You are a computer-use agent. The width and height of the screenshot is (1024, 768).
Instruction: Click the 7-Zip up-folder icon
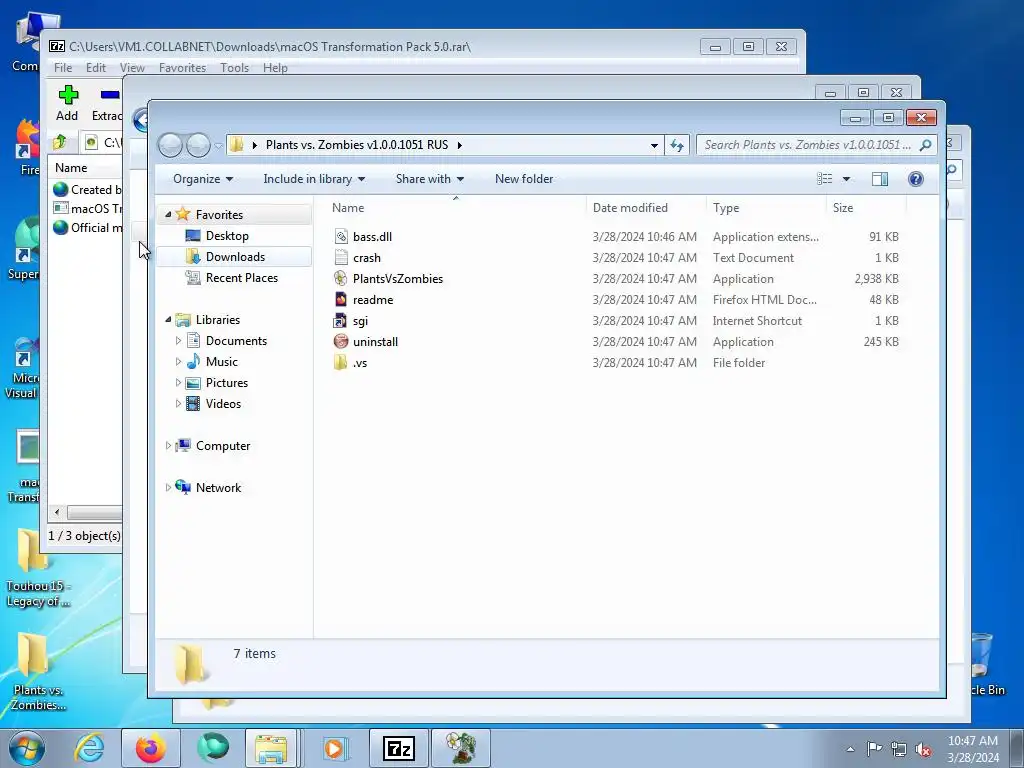[x=60, y=142]
